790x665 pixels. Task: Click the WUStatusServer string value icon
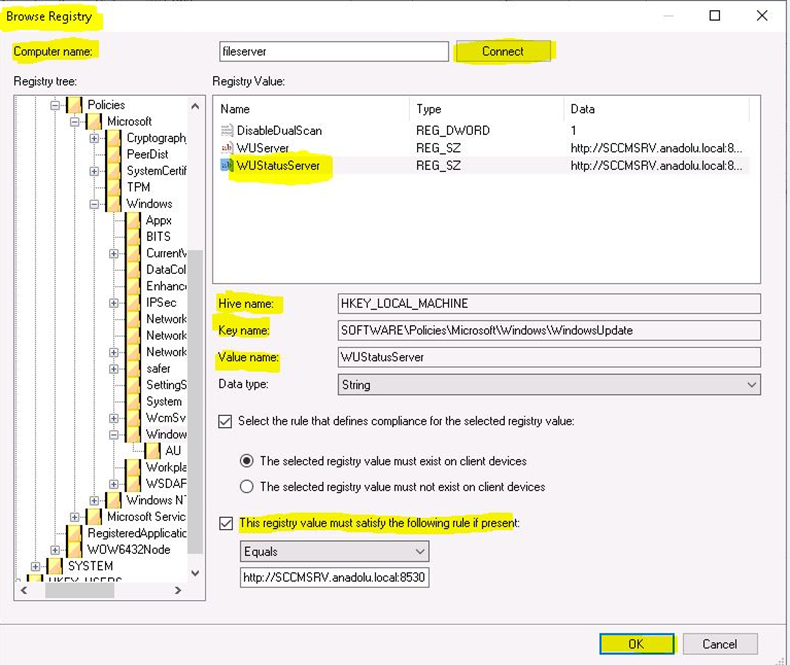pos(226,165)
